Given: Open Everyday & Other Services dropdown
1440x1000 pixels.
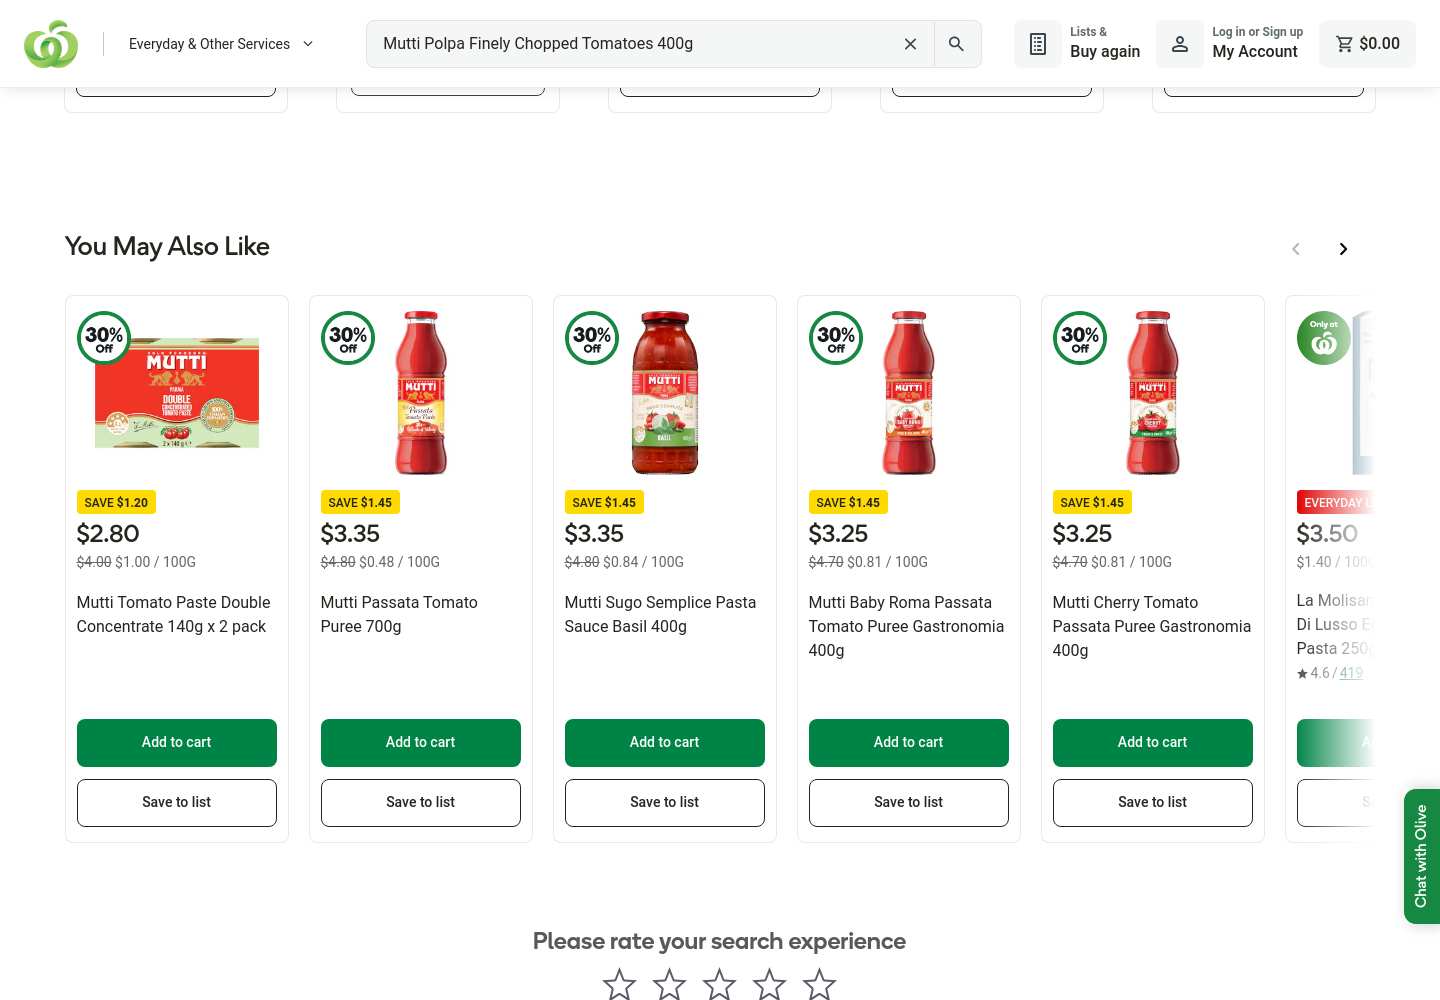Looking at the screenshot, I should pos(221,44).
